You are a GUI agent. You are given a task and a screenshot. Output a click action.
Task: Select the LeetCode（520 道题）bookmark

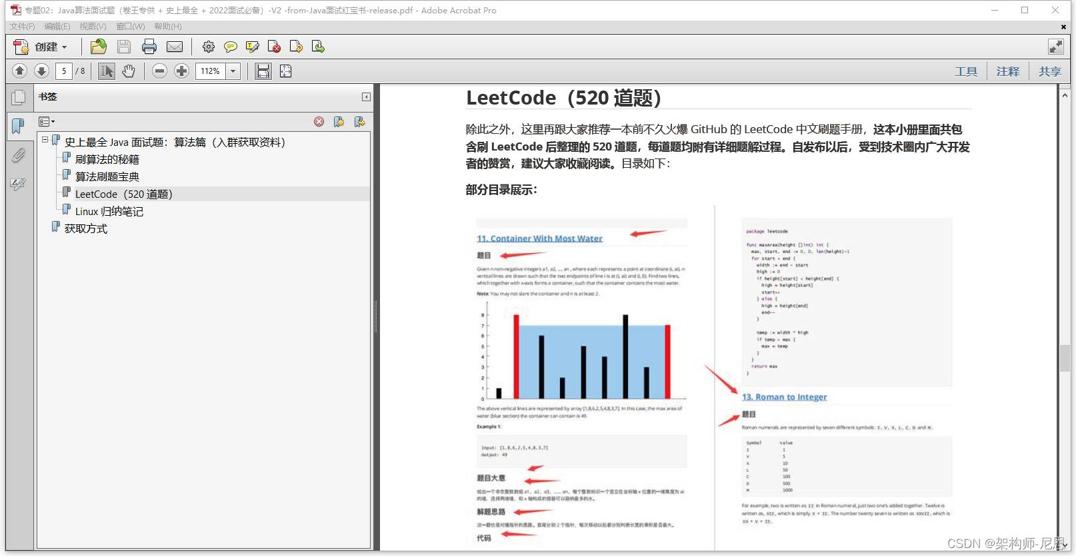(x=124, y=194)
